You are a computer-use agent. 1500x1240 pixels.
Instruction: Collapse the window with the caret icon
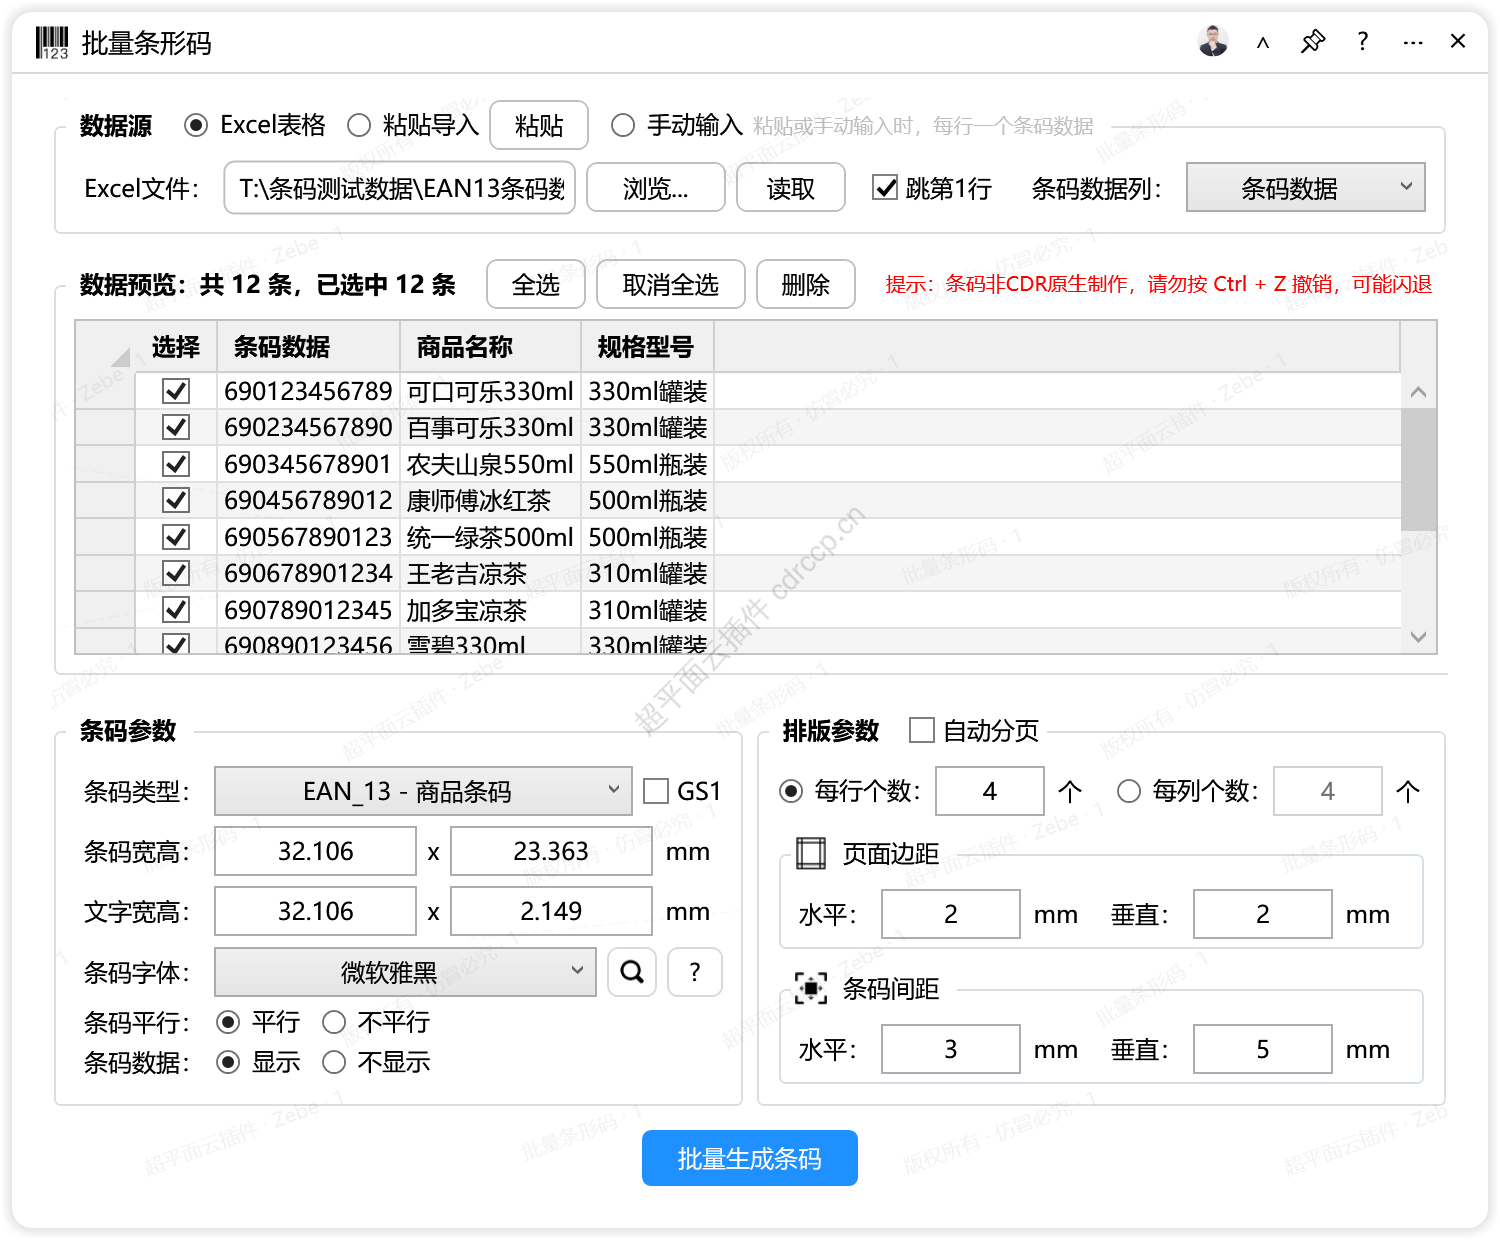1263,42
